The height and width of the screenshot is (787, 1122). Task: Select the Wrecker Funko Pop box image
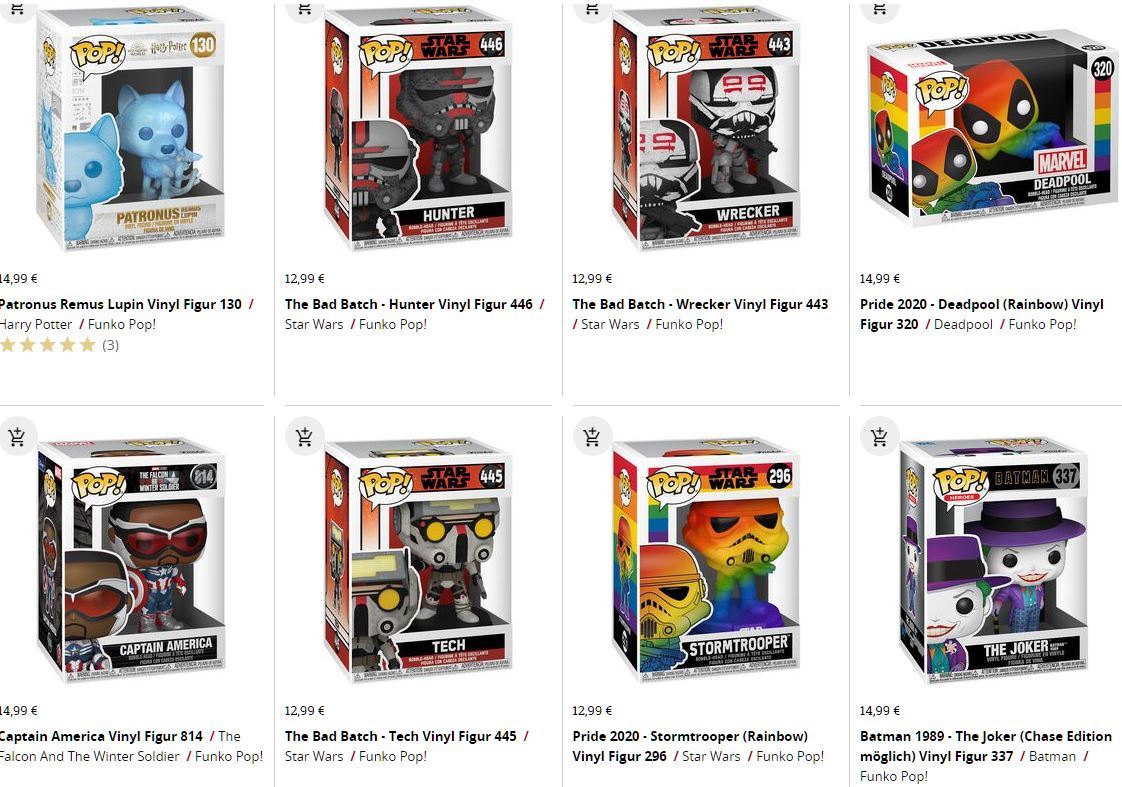706,130
